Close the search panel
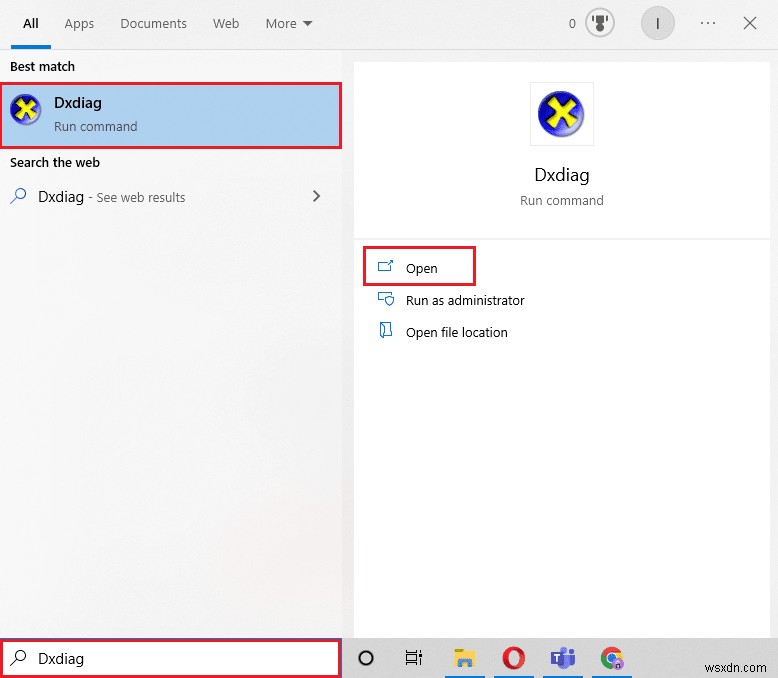This screenshot has height=678, width=778. [750, 23]
